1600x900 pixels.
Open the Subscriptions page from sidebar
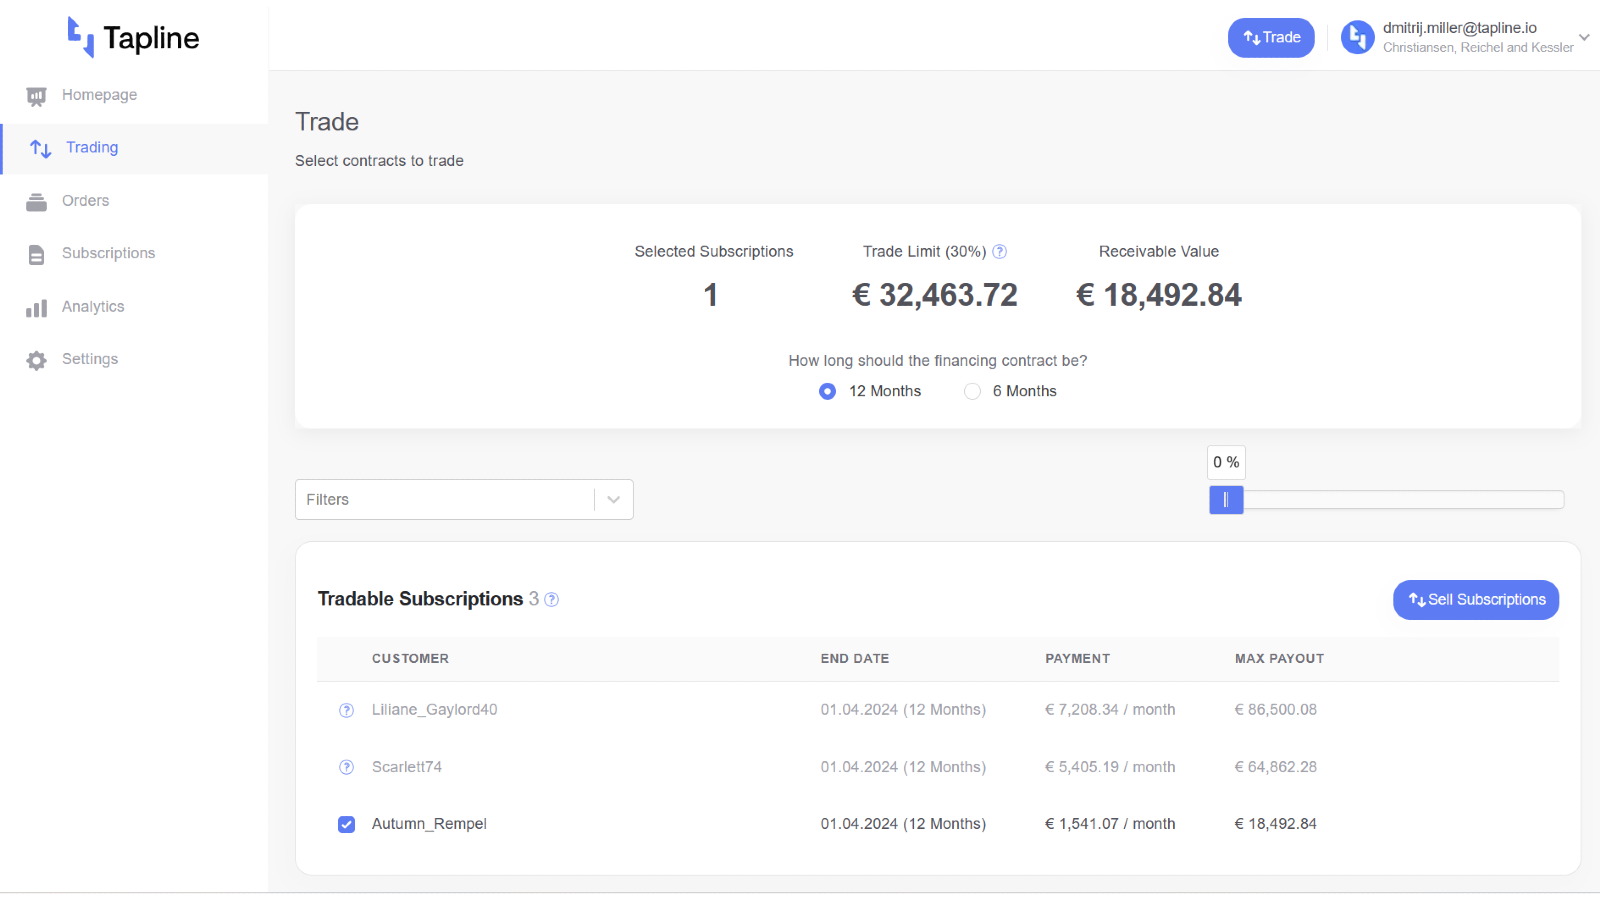(x=108, y=254)
